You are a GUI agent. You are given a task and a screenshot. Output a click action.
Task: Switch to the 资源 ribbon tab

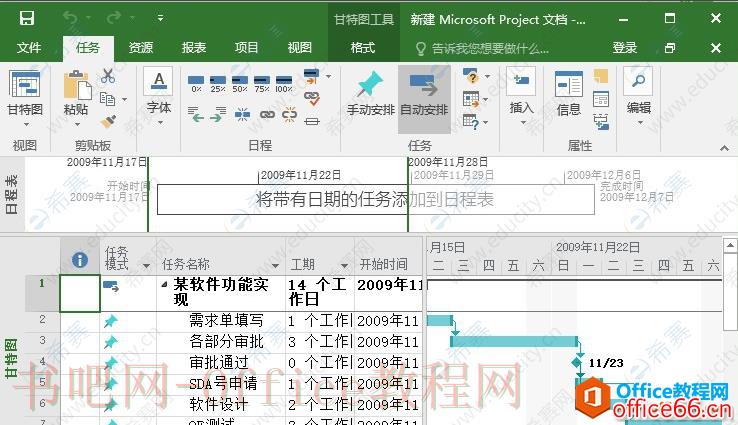141,48
